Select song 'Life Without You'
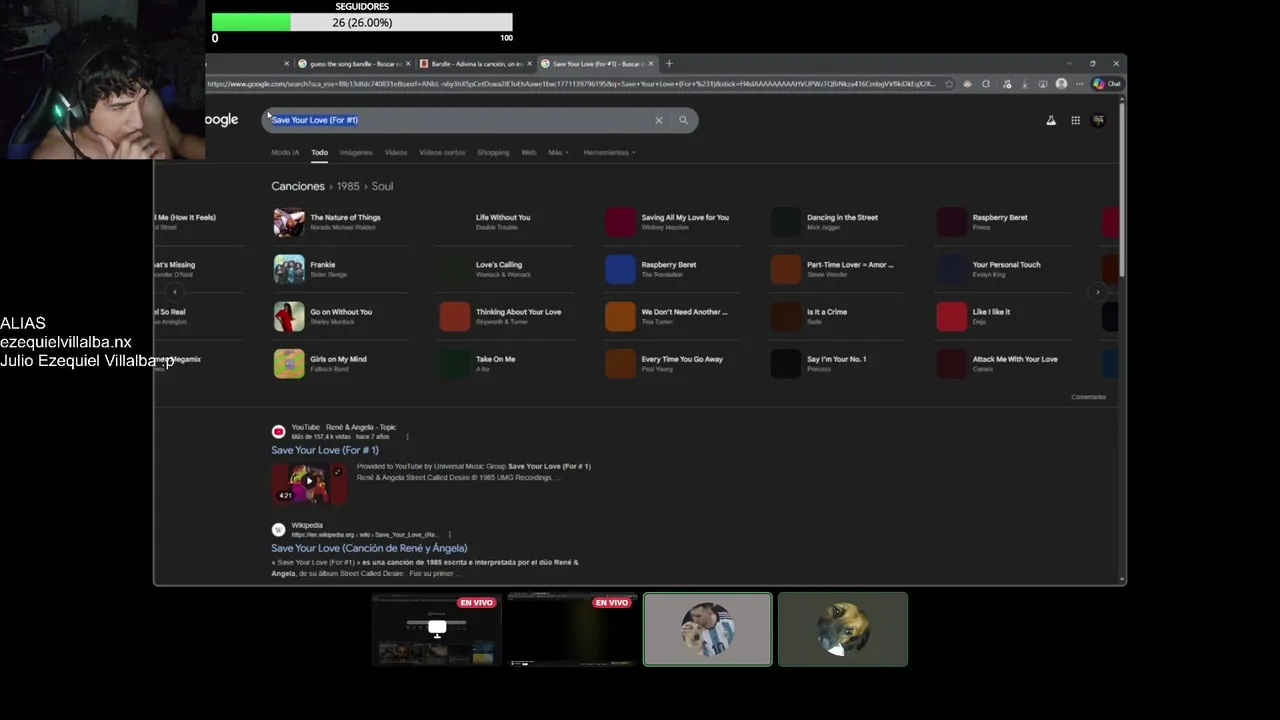This screenshot has width=1280, height=720. pos(505,221)
